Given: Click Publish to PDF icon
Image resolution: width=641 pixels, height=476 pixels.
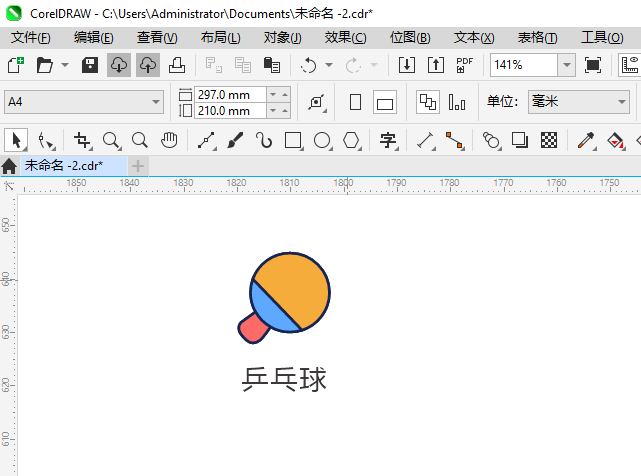Looking at the screenshot, I should coord(465,65).
